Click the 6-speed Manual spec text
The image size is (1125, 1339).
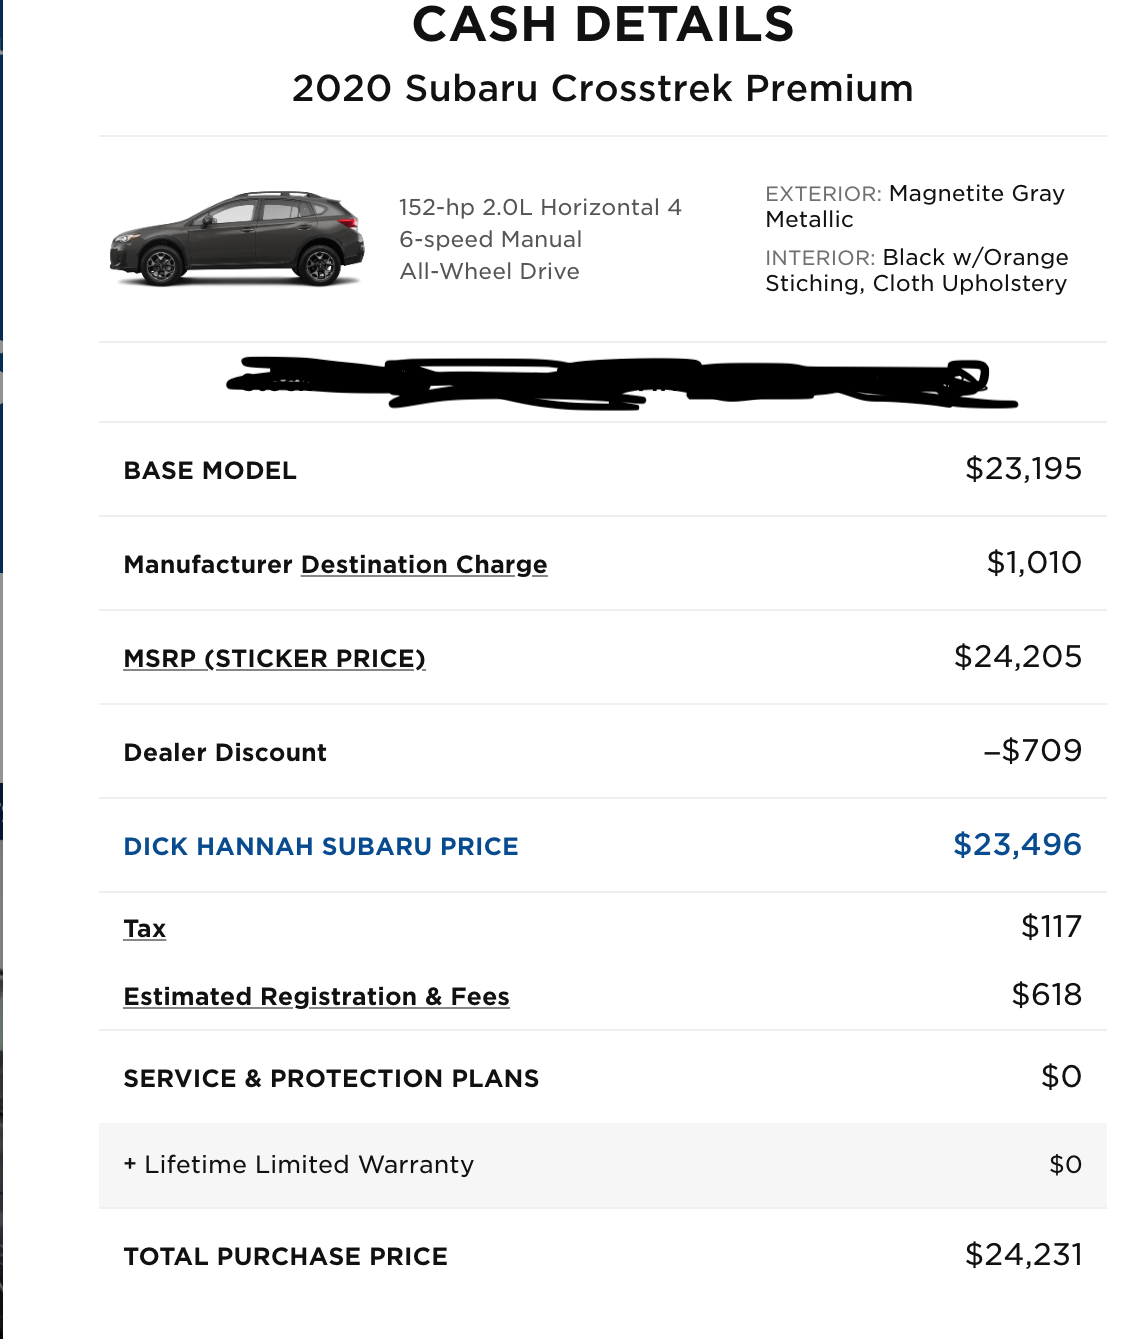(490, 239)
